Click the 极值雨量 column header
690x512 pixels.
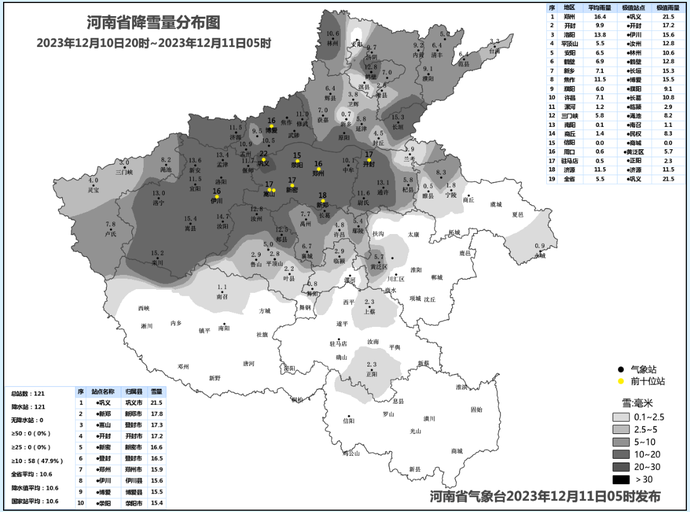[x=666, y=7]
